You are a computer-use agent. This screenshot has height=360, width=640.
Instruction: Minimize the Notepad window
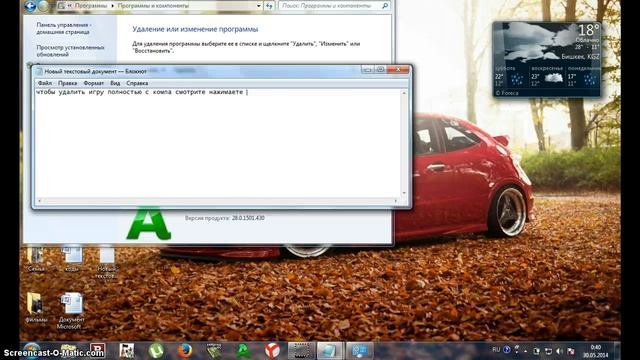pyautogui.click(x=367, y=70)
